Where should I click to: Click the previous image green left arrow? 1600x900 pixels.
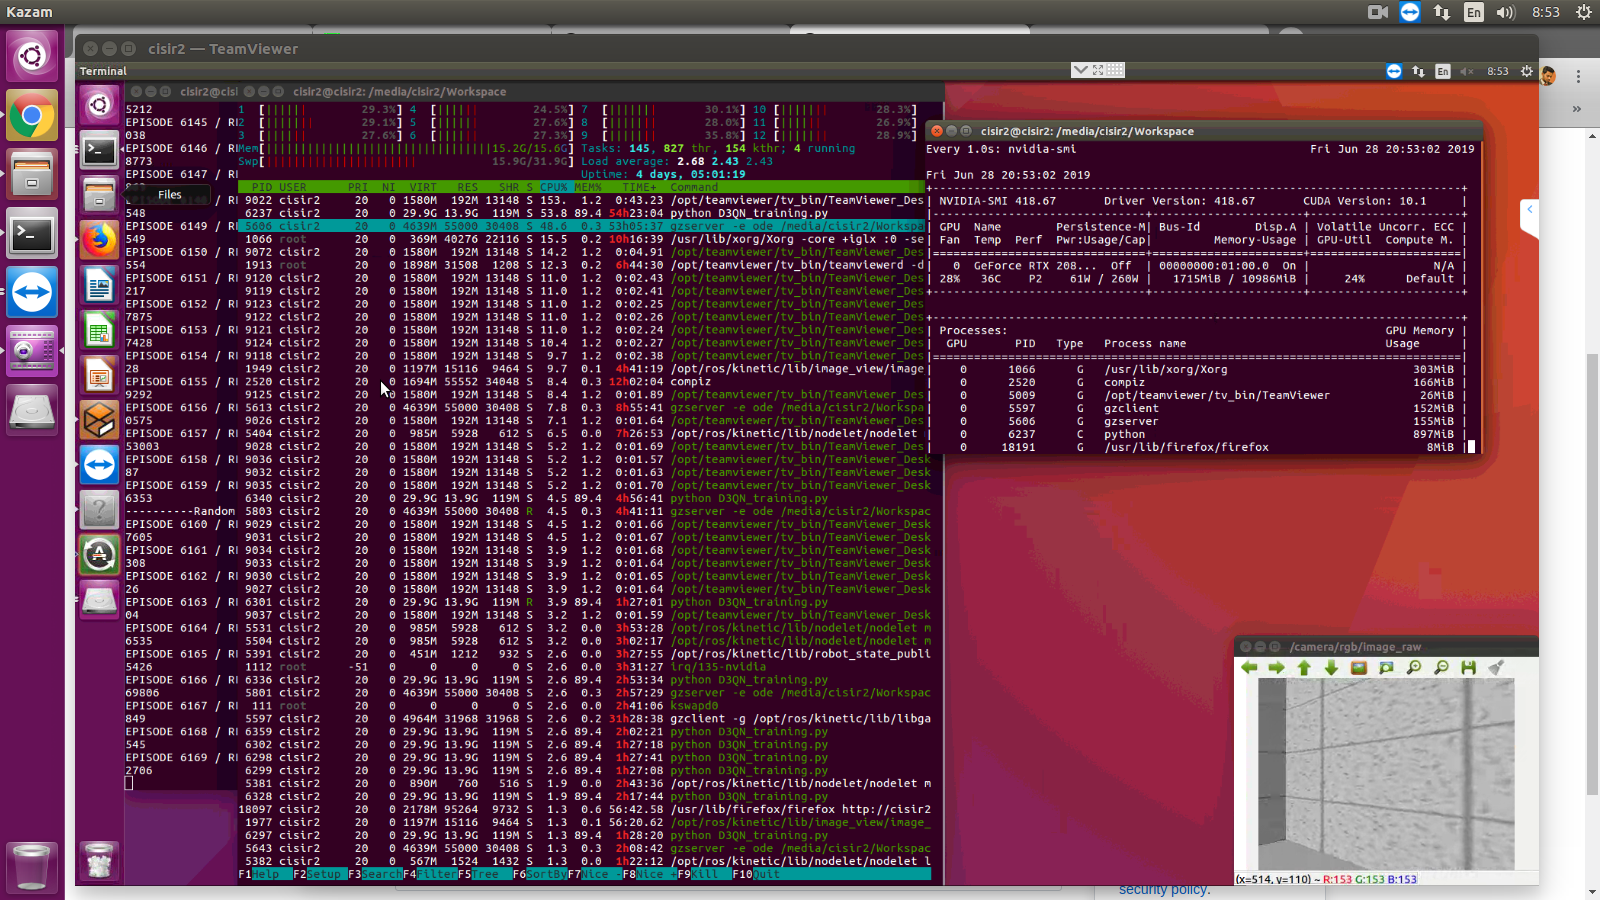[x=1249, y=668]
